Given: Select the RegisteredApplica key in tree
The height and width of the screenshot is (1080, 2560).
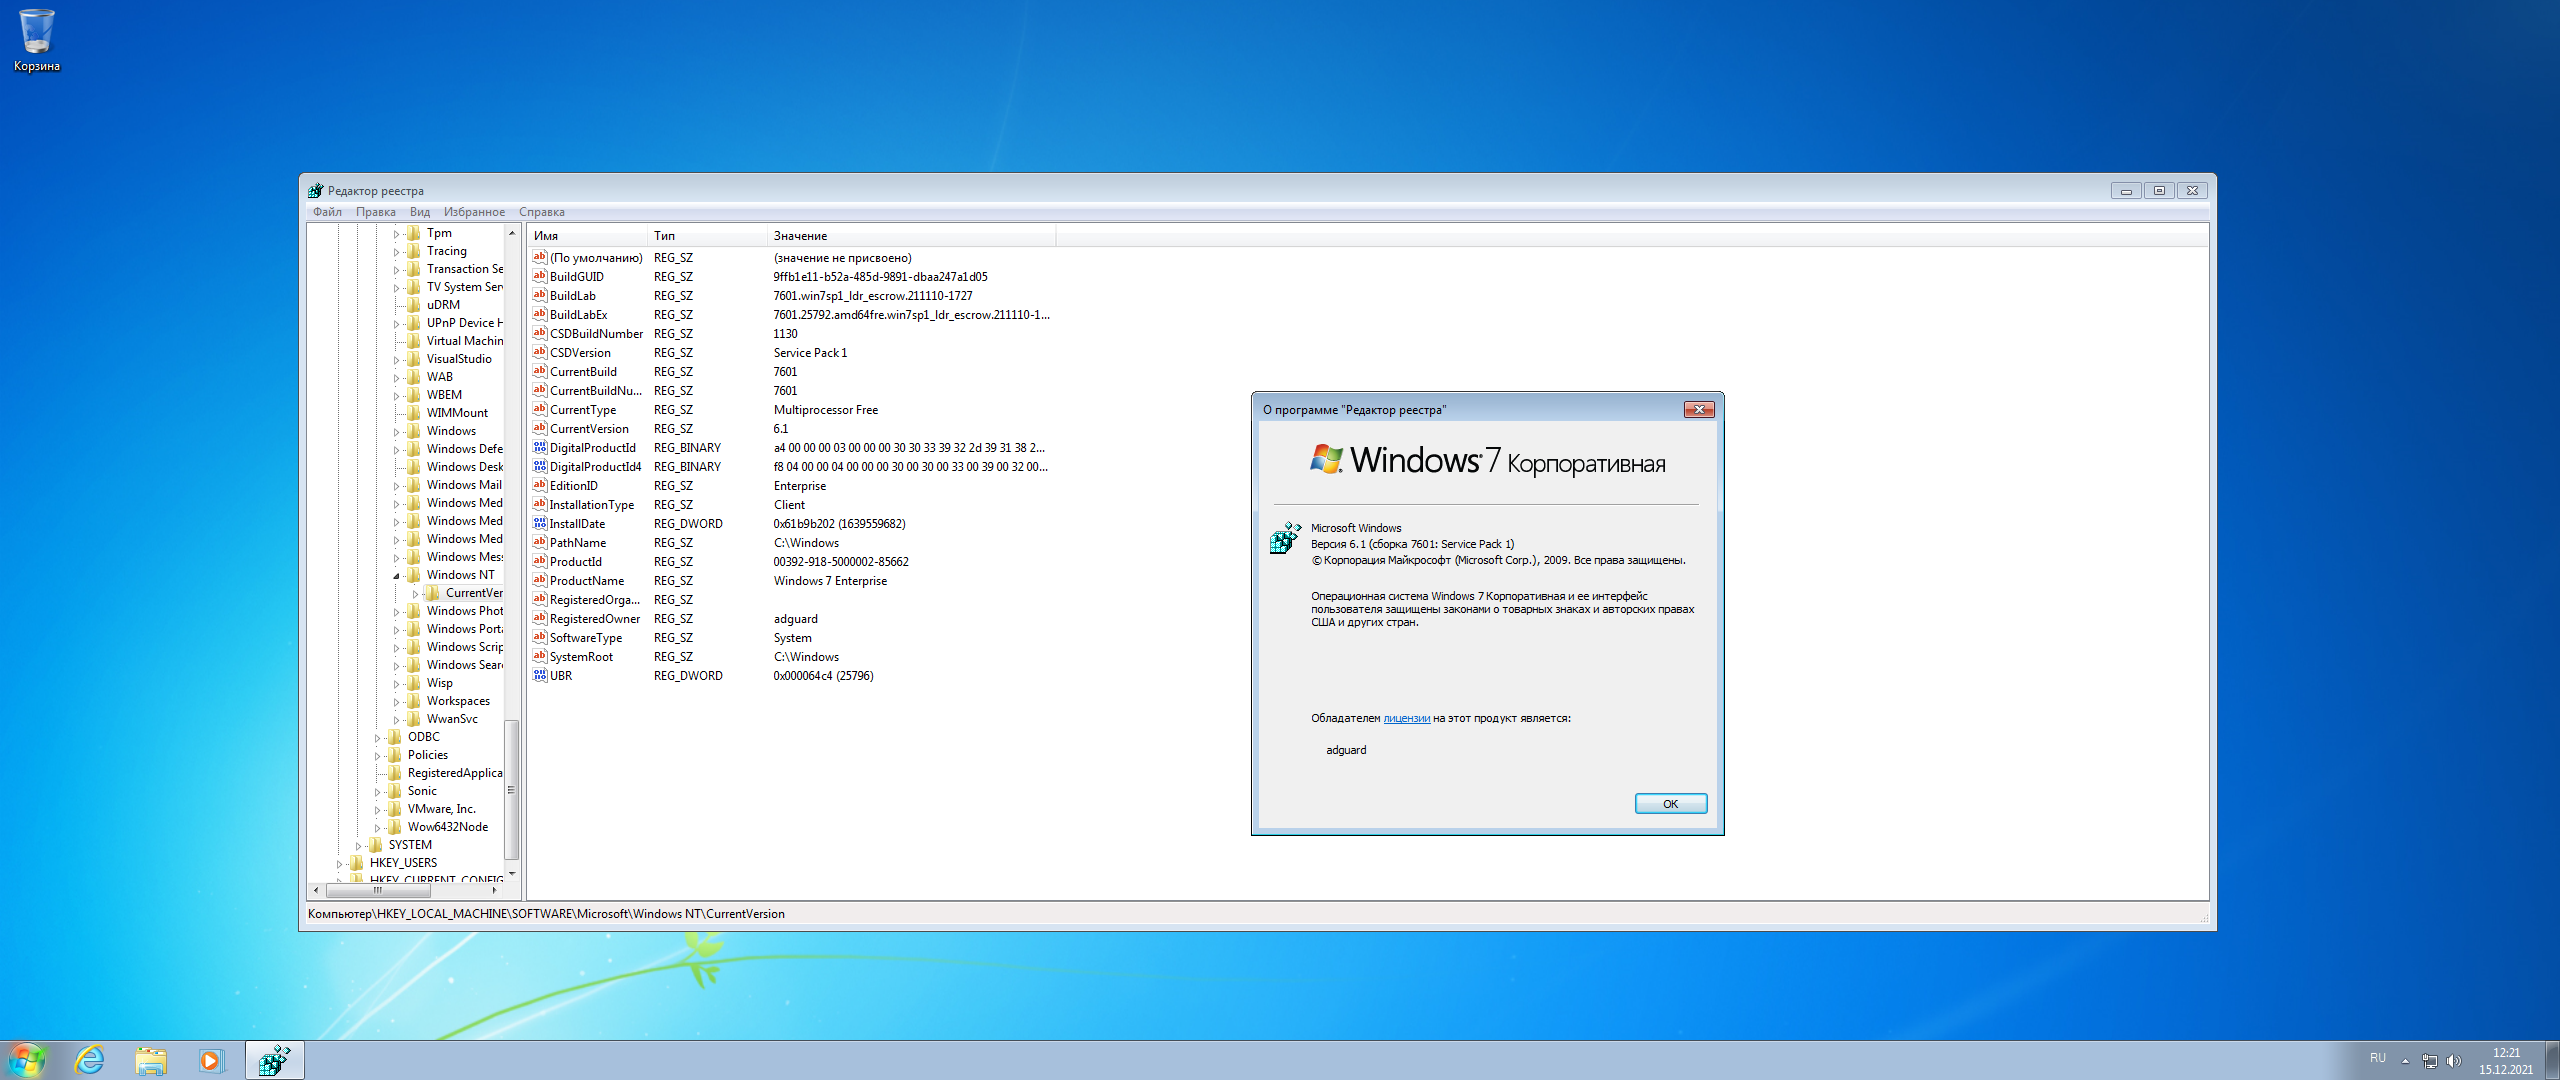Looking at the screenshot, I should 455,773.
